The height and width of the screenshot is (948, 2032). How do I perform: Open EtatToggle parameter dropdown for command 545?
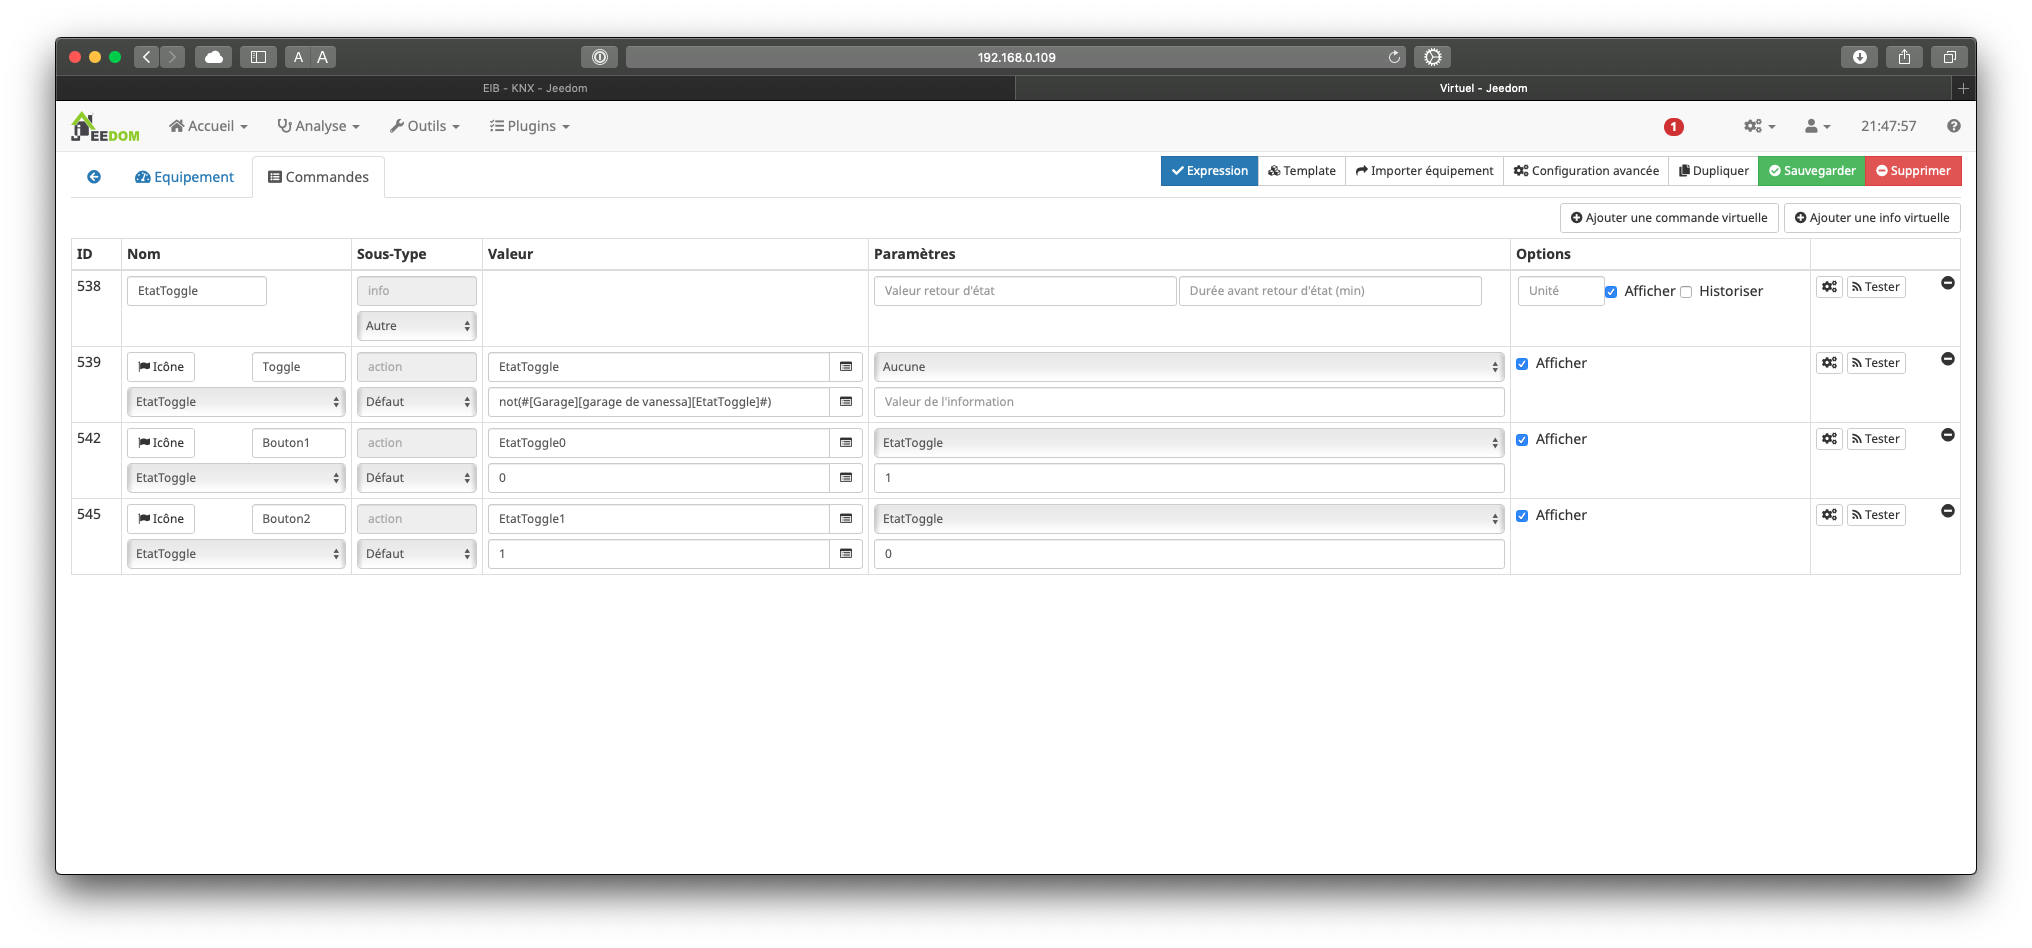[1189, 519]
